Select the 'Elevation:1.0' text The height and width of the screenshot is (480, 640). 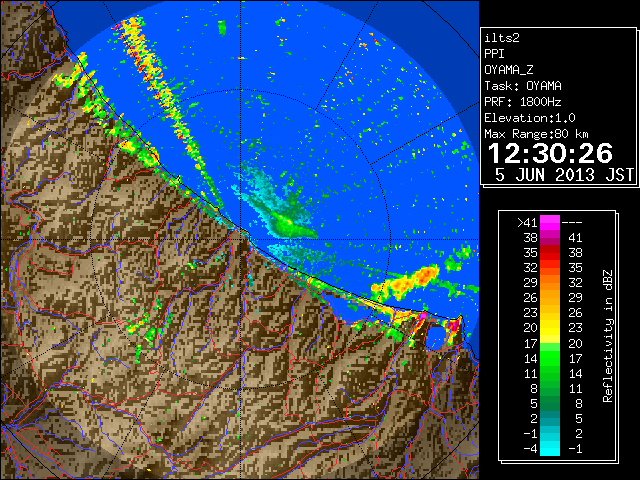point(530,118)
